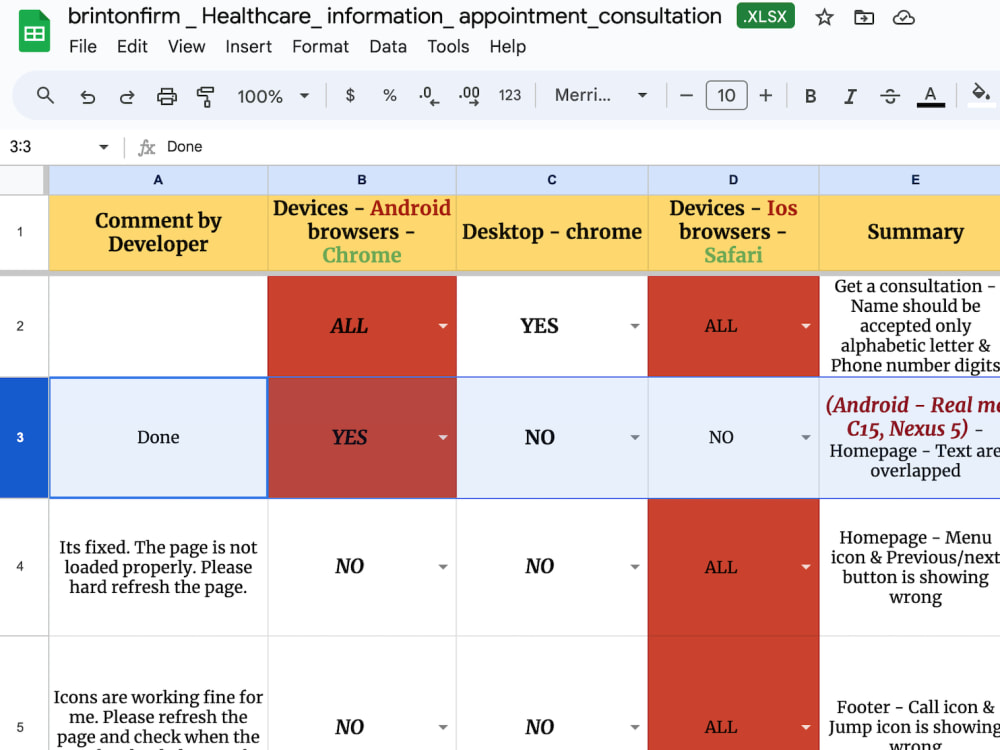
Task: Select the 'Comment by Developer' header cell
Action: point(158,232)
